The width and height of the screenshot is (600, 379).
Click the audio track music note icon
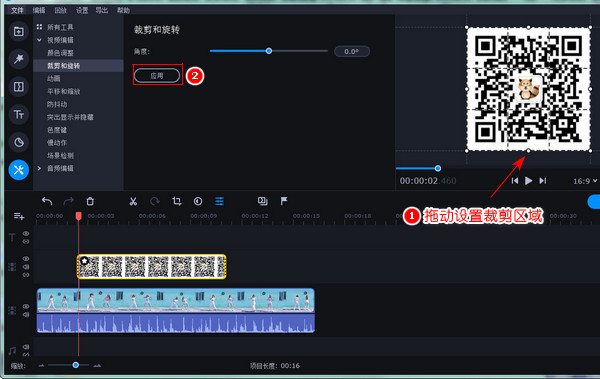[12, 351]
